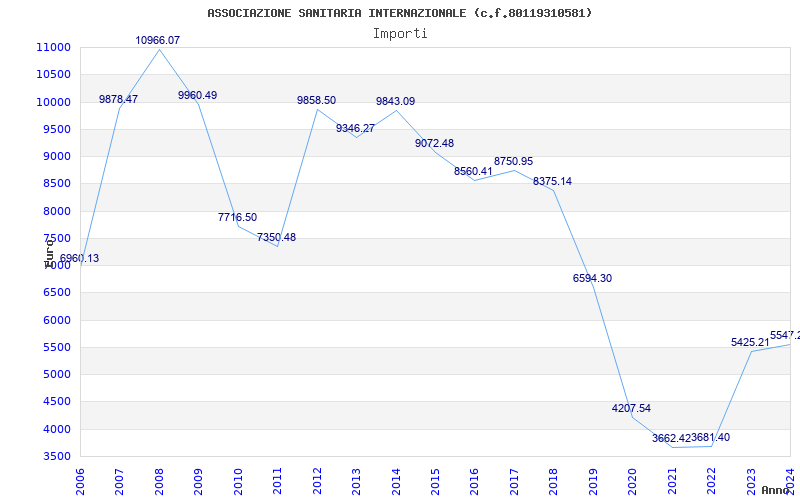Viewport: 800px width, 500px height.
Task: Click the 9000 value on the Euro axis
Action: coord(57,157)
